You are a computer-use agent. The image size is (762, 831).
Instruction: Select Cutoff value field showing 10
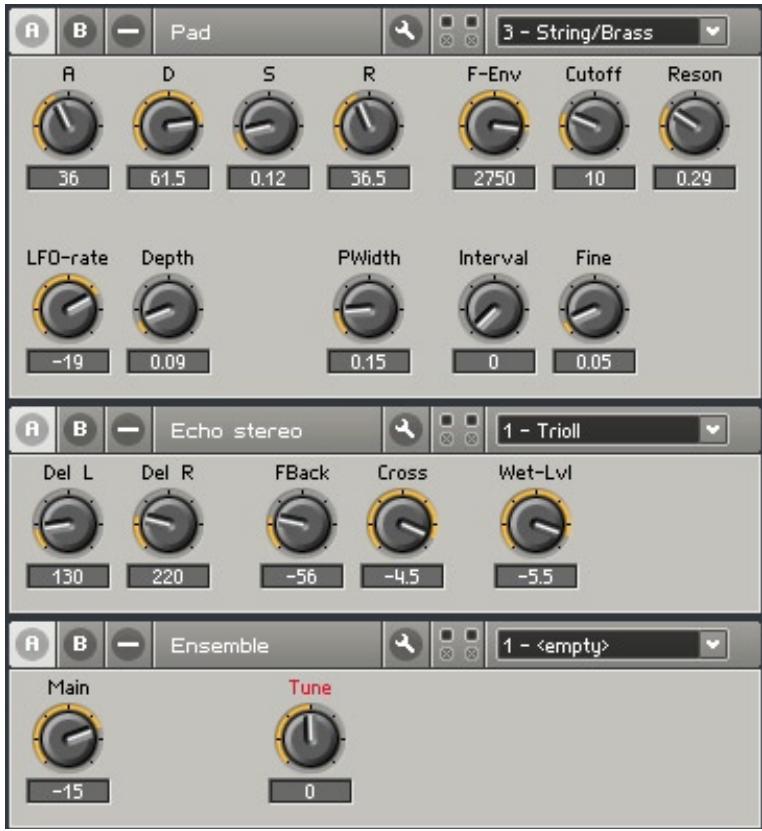(x=594, y=178)
